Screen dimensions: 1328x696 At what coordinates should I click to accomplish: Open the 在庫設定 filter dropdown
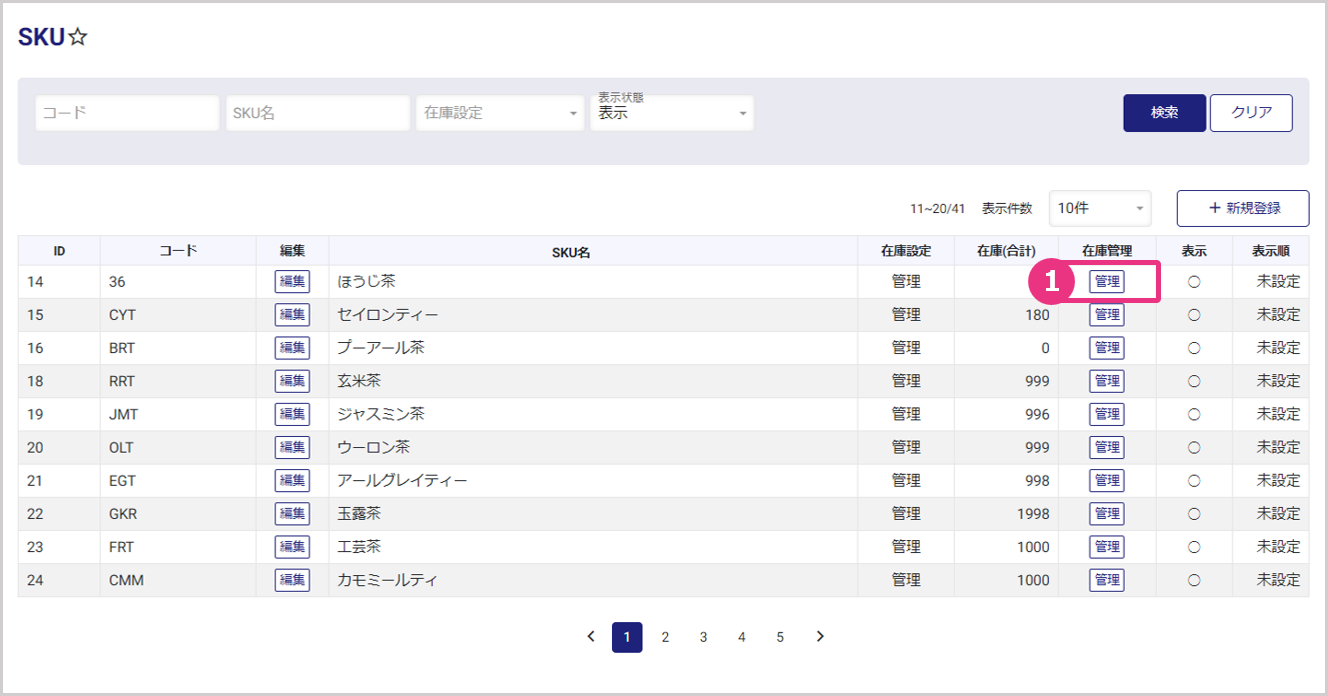point(500,113)
